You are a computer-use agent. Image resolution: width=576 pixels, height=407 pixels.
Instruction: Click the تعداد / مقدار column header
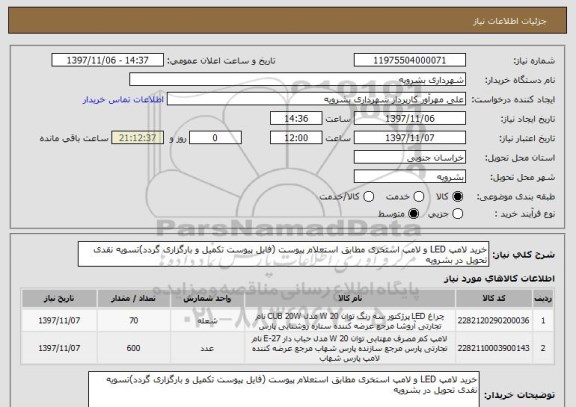click(134, 298)
